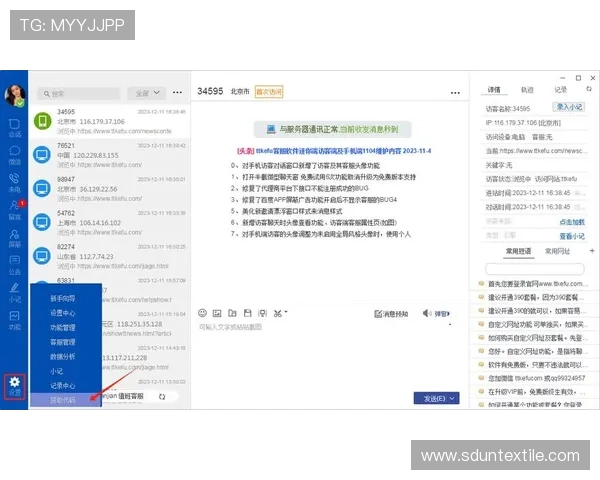Choose 小记 in the settings menu

click(56, 371)
